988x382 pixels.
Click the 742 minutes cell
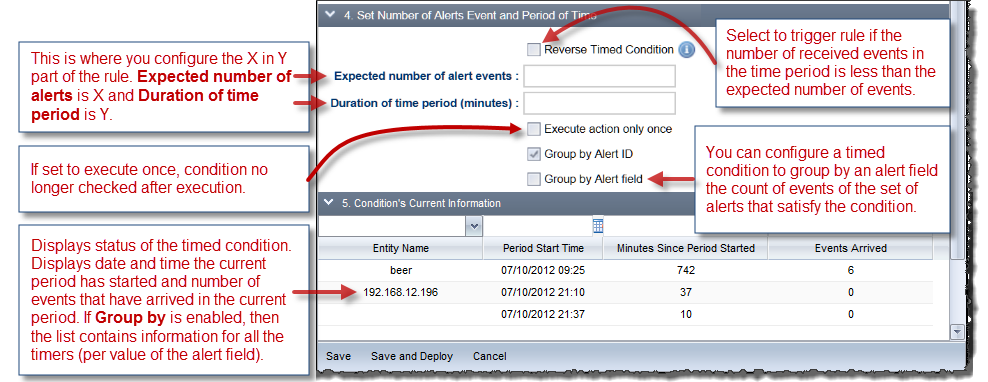(686, 270)
